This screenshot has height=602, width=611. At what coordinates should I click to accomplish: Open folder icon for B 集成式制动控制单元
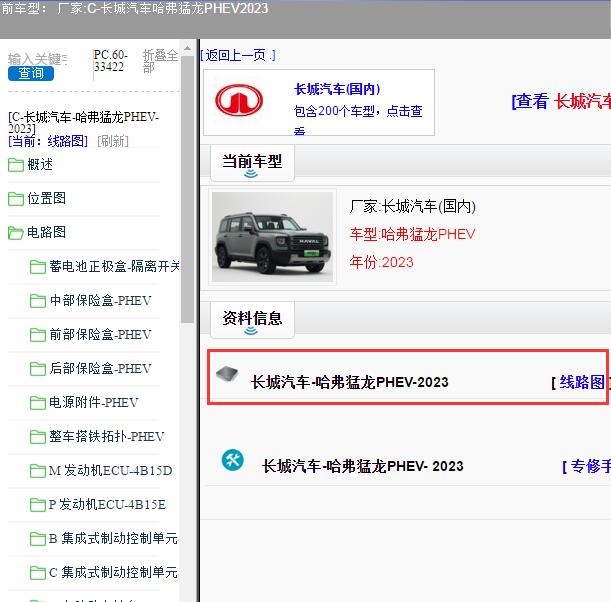click(38, 539)
